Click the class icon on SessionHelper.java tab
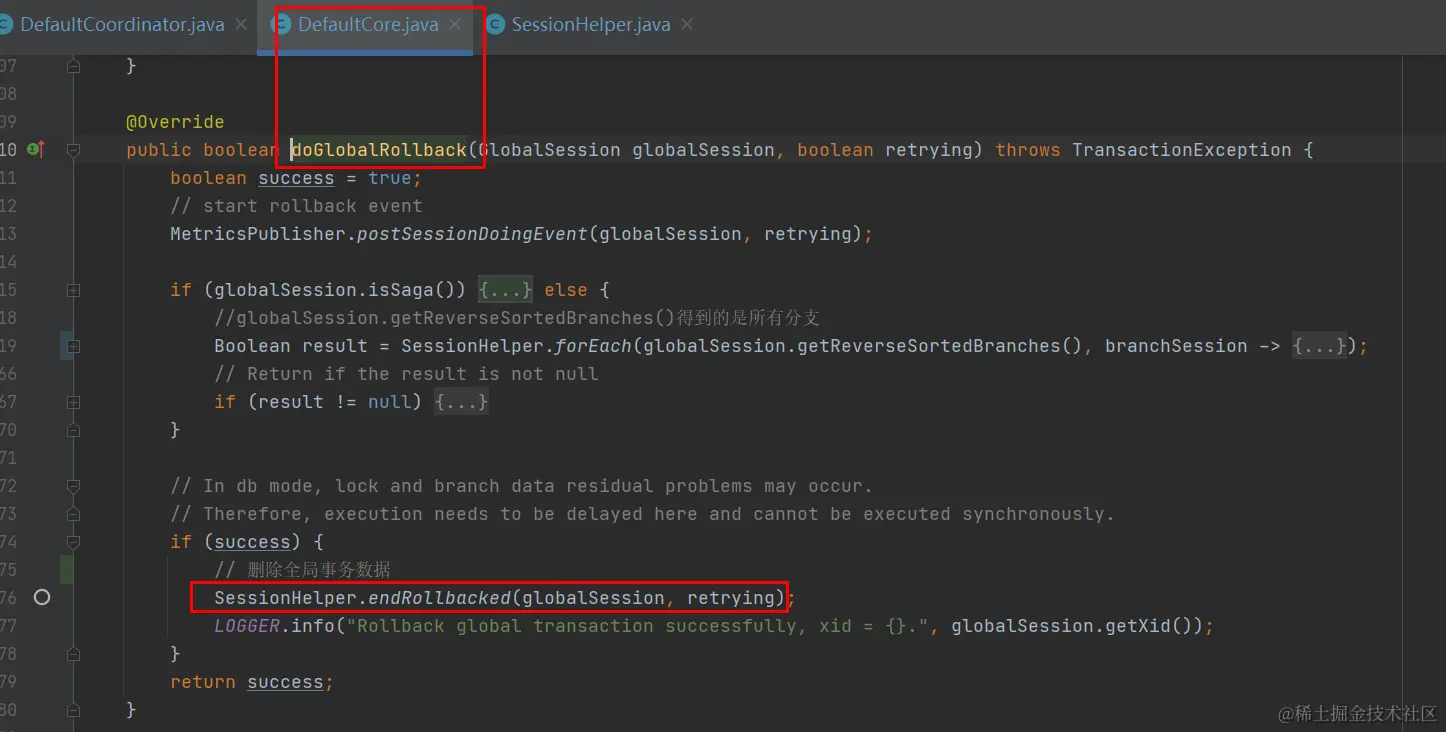The width and height of the screenshot is (1446, 732). (495, 25)
